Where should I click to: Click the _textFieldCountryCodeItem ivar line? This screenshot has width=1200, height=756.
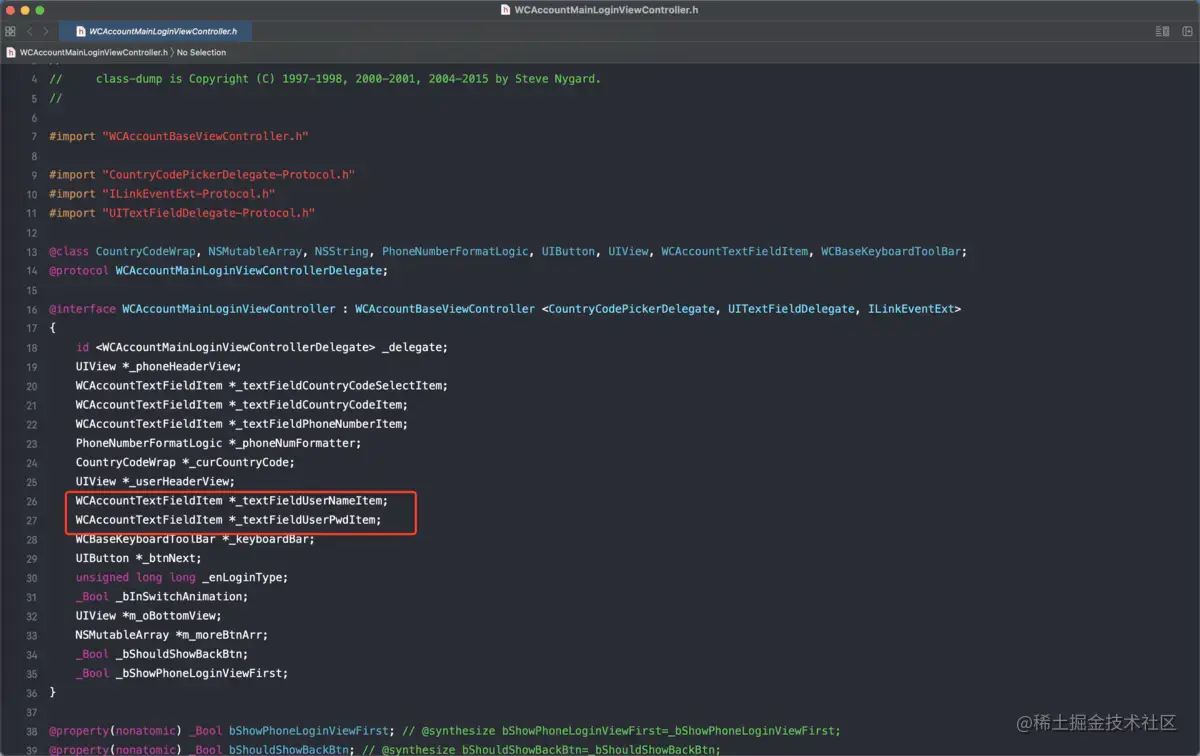[x=242, y=405]
